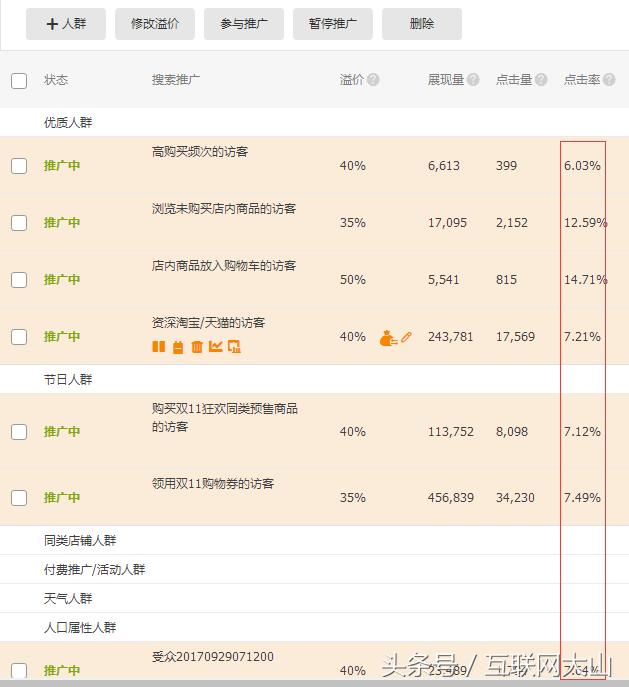Check the box for 店内商品放入购物车的访客 row
Image resolution: width=629 pixels, height=687 pixels.
(19, 280)
